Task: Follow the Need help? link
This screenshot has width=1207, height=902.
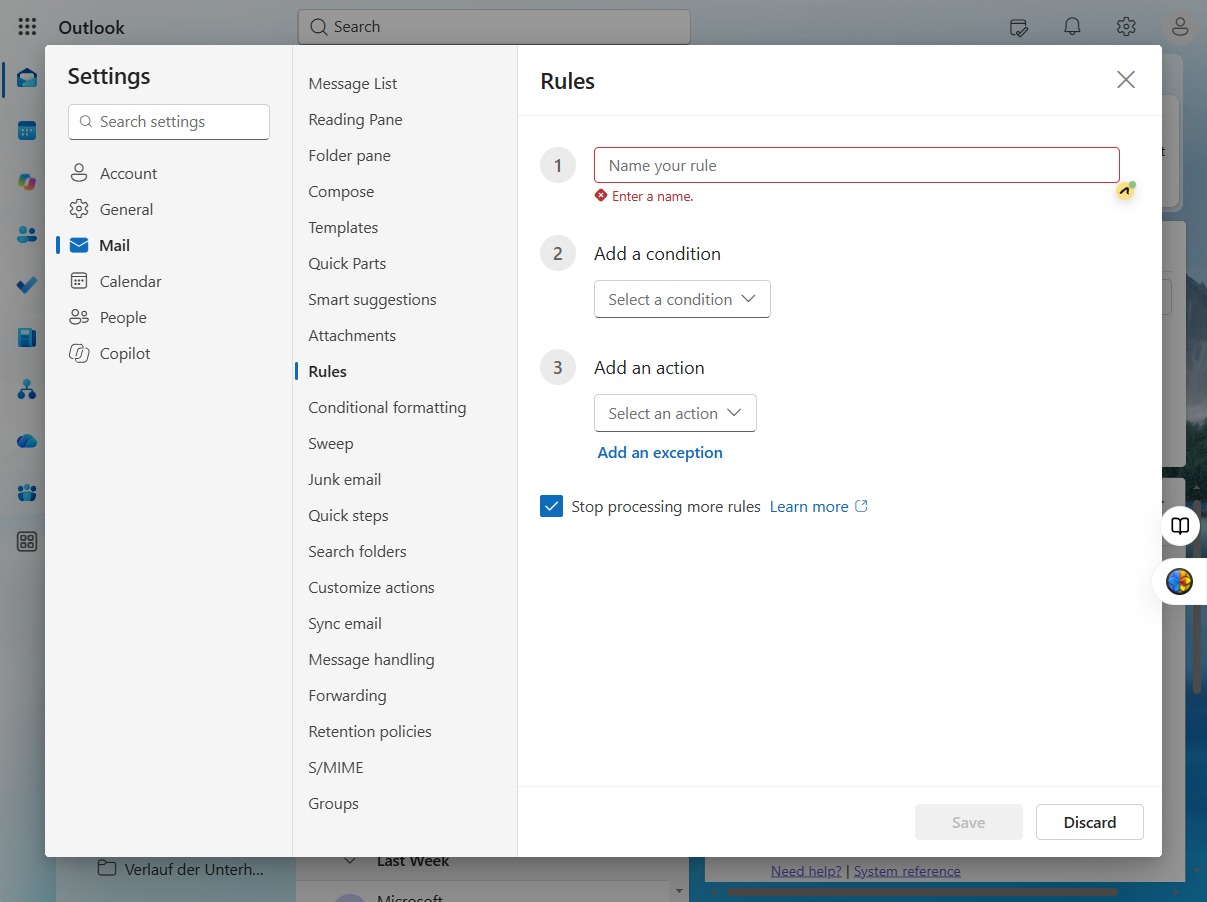Action: pyautogui.click(x=806, y=871)
